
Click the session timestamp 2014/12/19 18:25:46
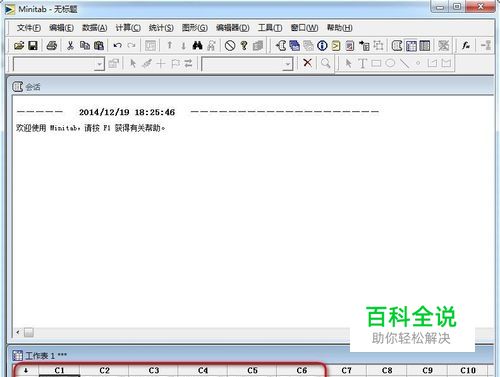(127, 112)
